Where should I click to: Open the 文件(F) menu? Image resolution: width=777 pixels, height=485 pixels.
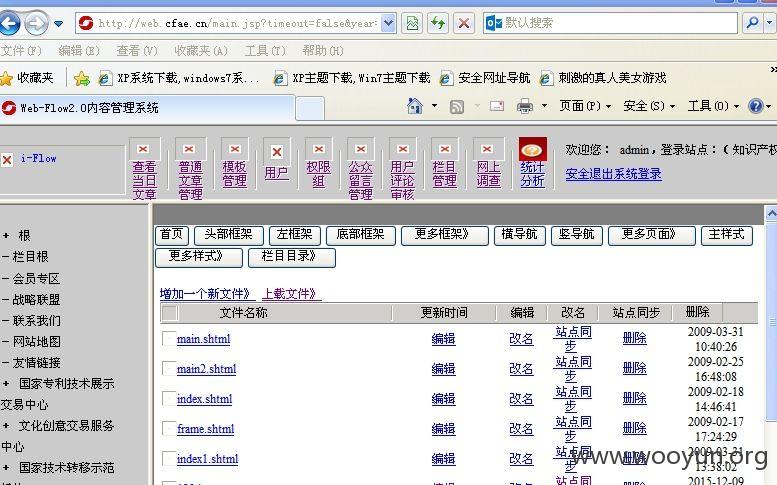(21, 51)
